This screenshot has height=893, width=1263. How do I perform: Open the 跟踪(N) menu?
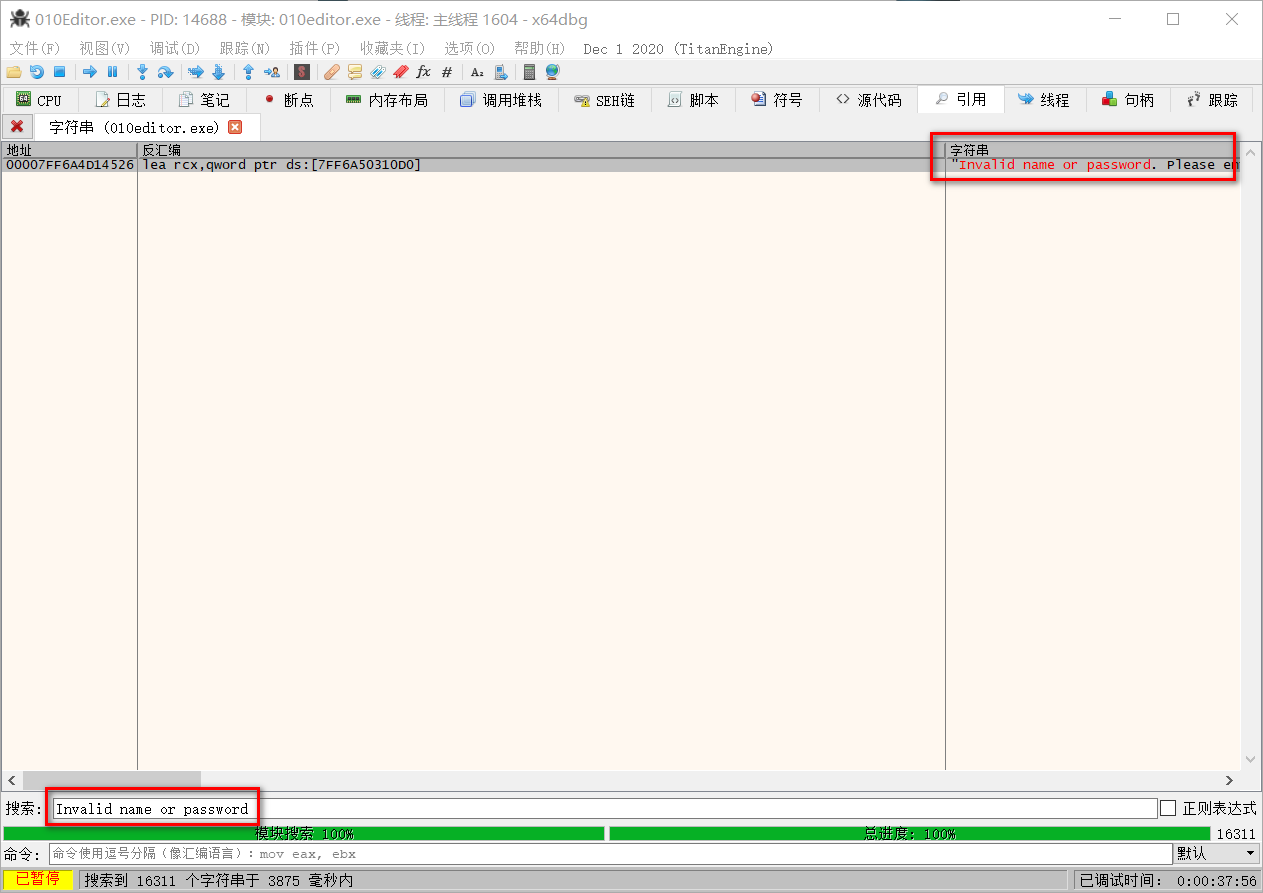pyautogui.click(x=245, y=48)
